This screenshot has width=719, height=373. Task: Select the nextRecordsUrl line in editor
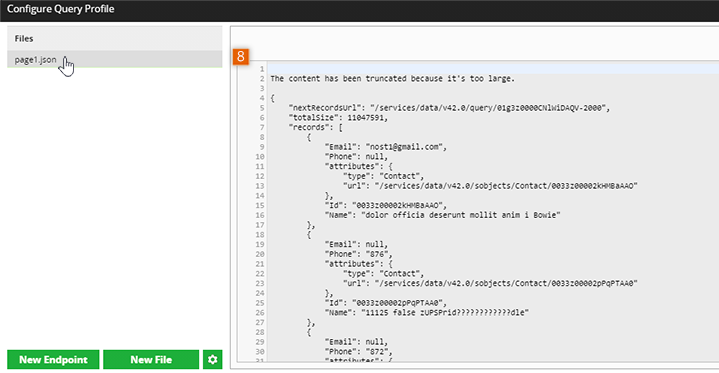coord(449,108)
